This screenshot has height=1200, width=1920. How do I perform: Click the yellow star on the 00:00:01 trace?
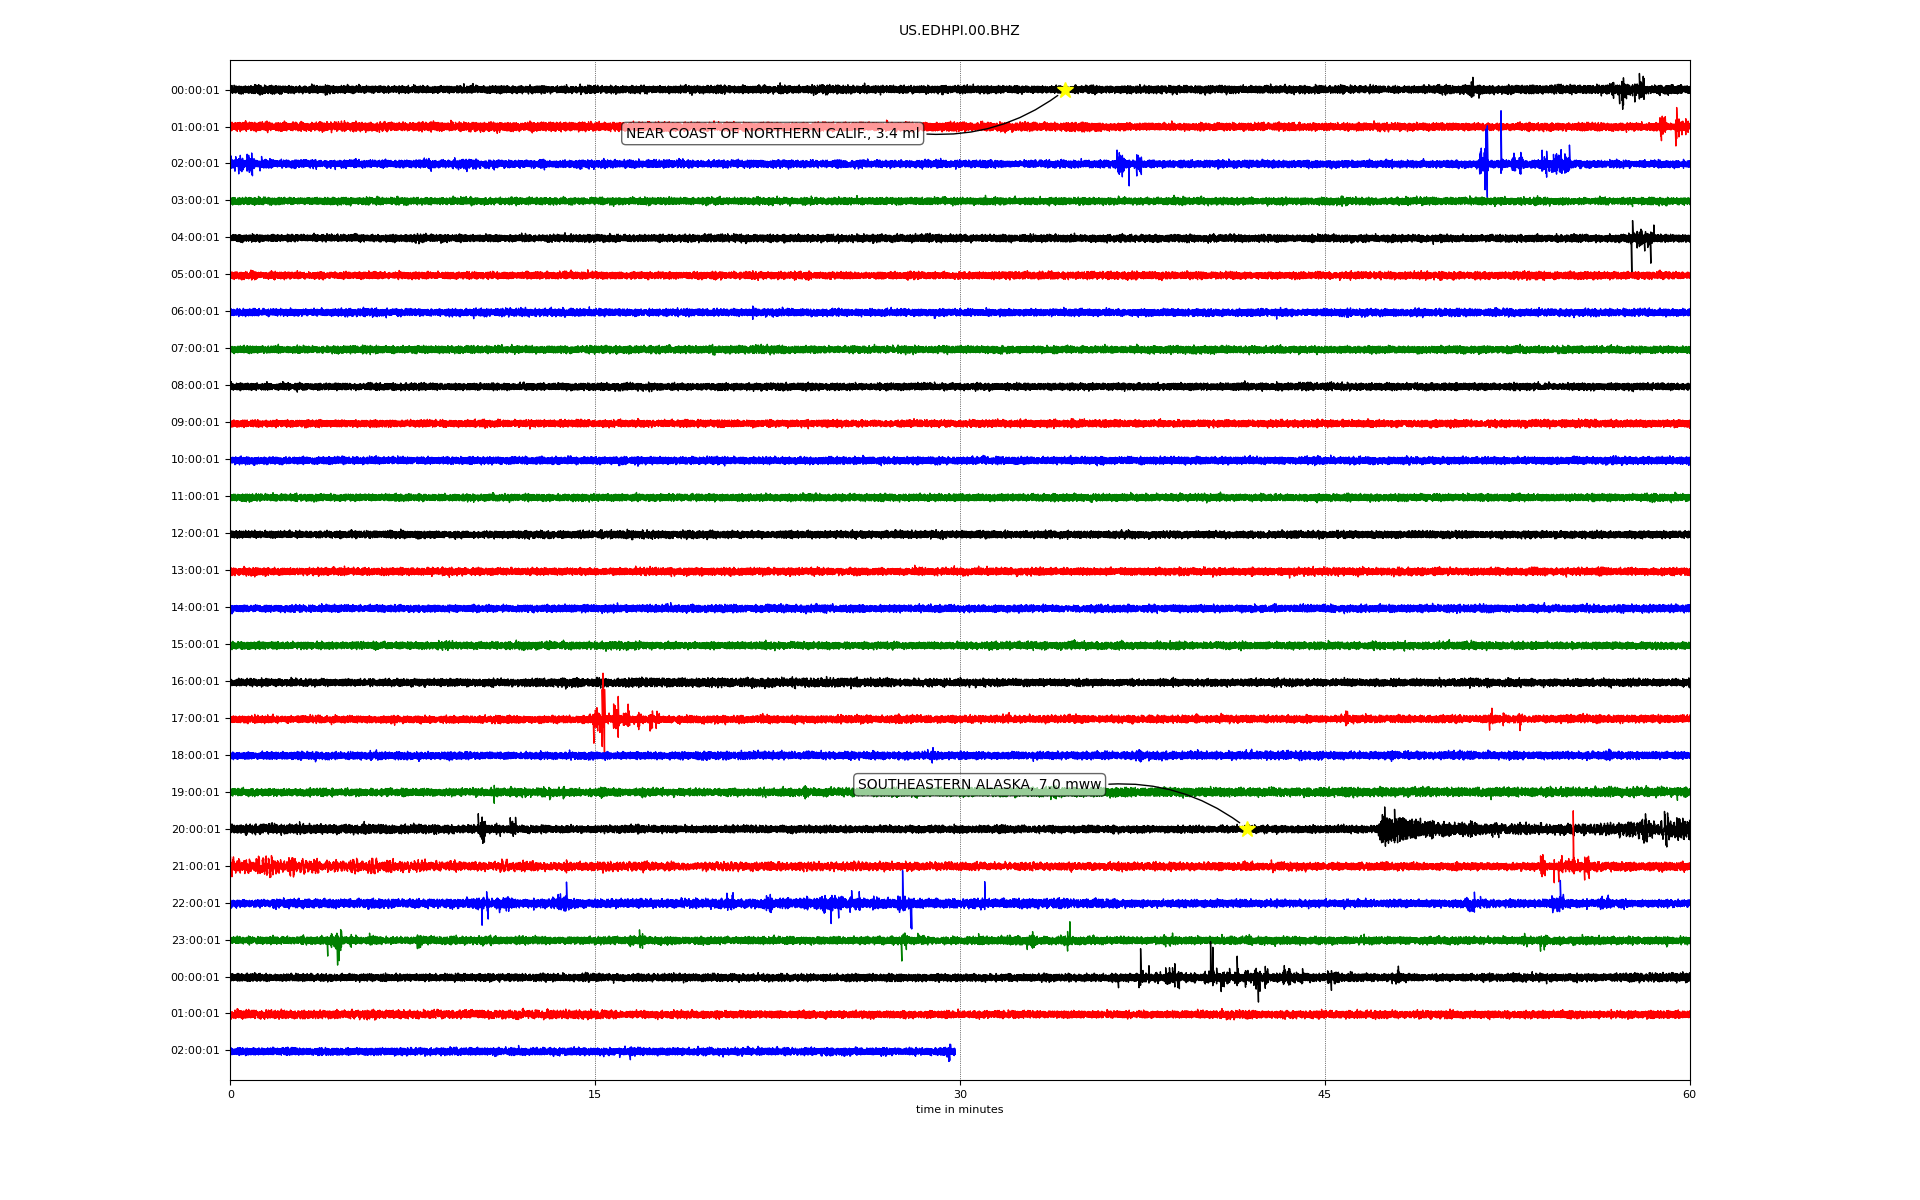point(1065,90)
